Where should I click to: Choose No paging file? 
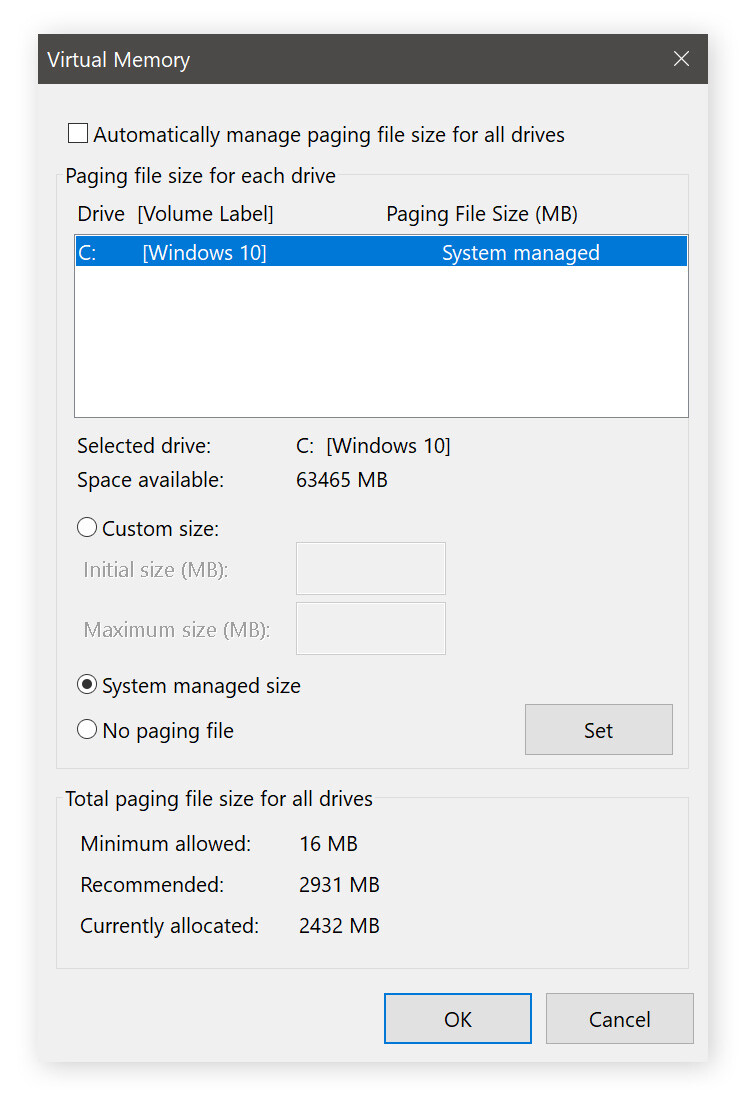[x=87, y=729]
